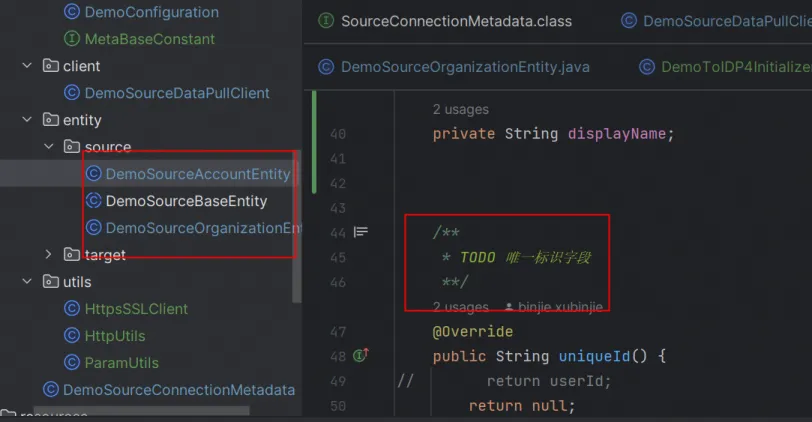Open HttpsSSLClient class

[136, 309]
